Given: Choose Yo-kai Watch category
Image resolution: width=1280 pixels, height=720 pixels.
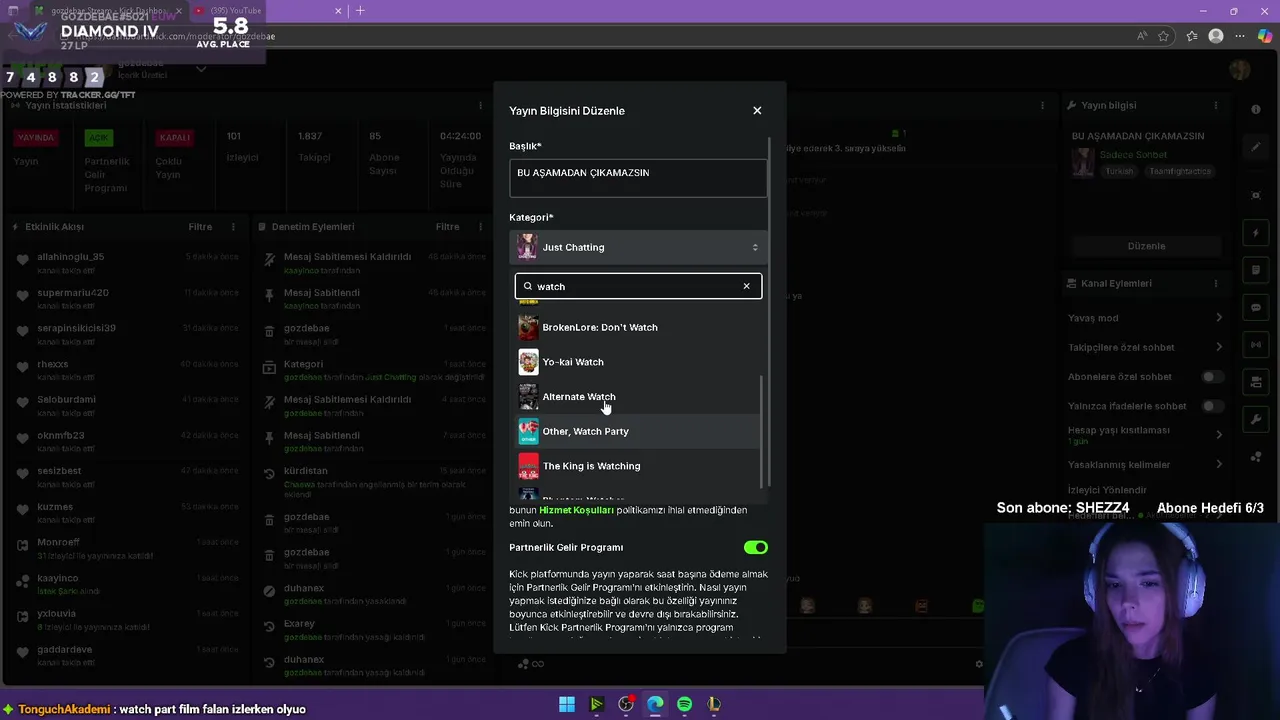Looking at the screenshot, I should click(x=638, y=362).
